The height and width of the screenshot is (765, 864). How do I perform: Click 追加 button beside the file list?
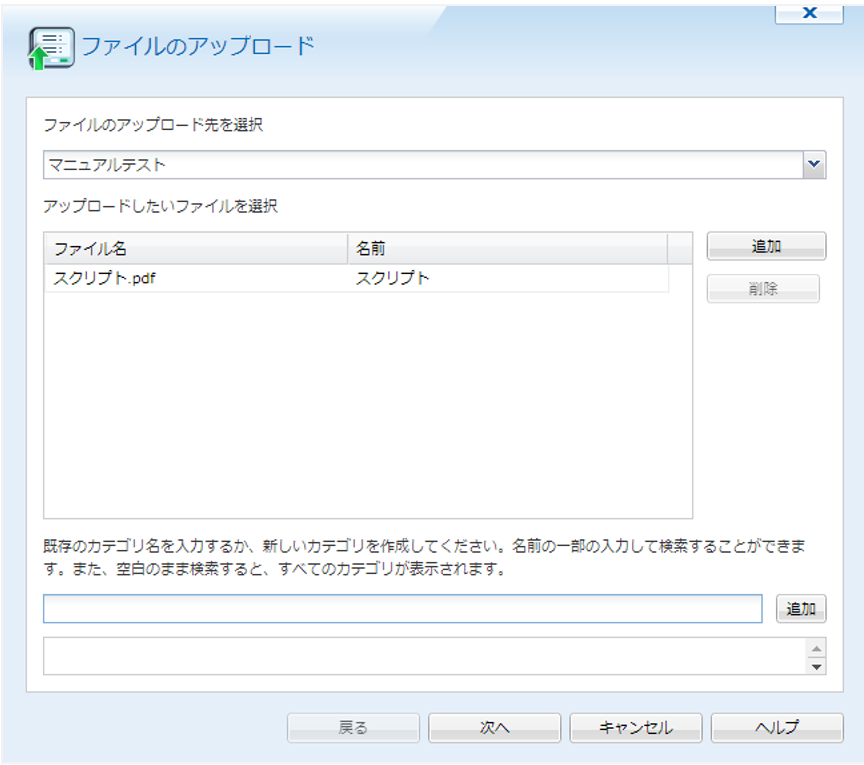coord(766,246)
